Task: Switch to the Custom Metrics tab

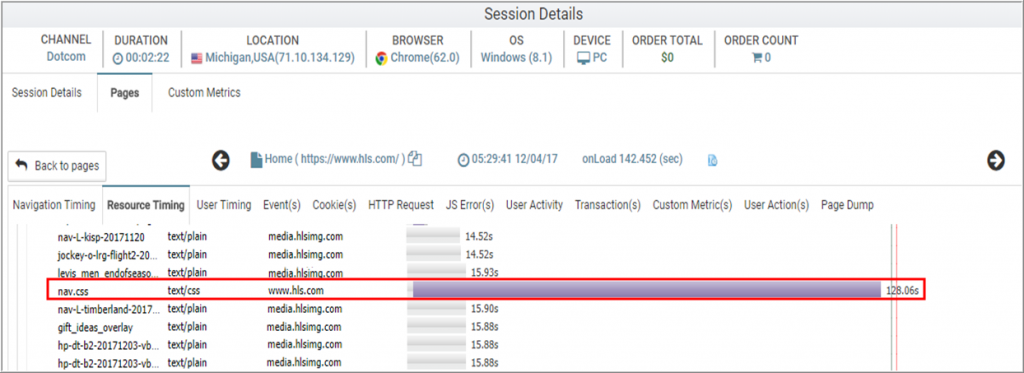Action: click(204, 93)
